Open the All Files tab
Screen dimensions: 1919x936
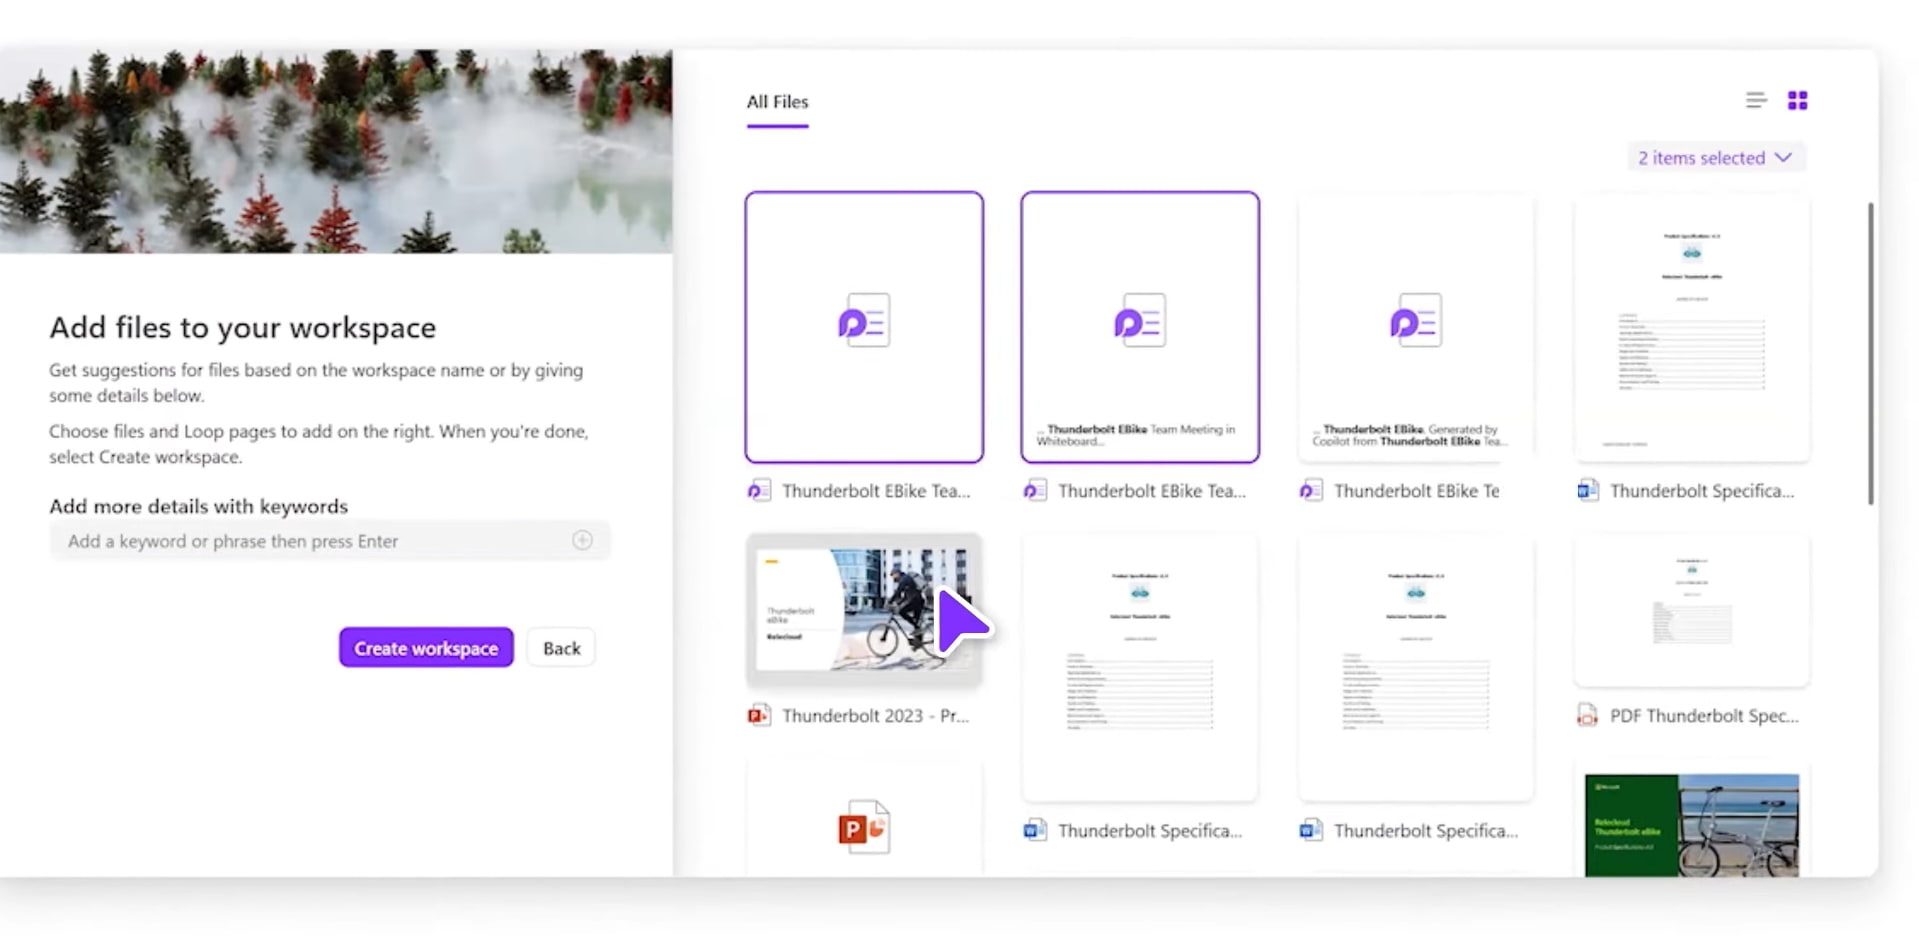click(777, 102)
